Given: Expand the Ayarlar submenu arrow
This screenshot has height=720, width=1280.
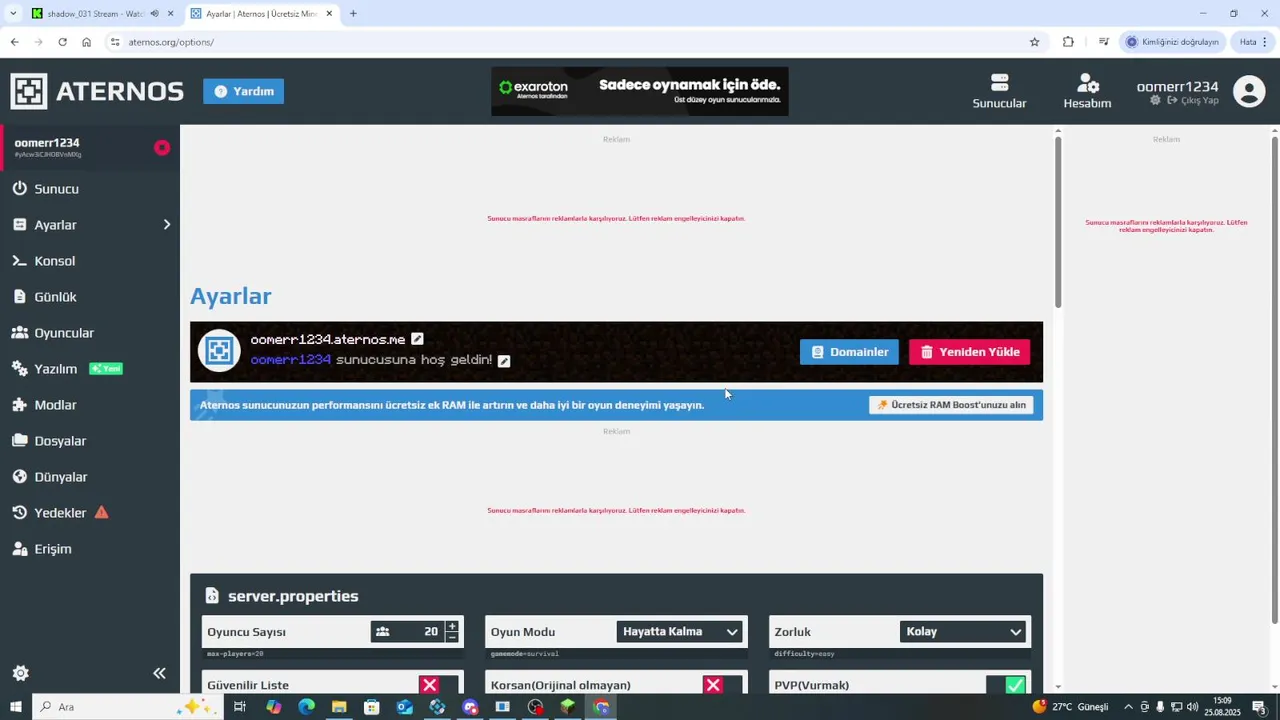Looking at the screenshot, I should [167, 225].
